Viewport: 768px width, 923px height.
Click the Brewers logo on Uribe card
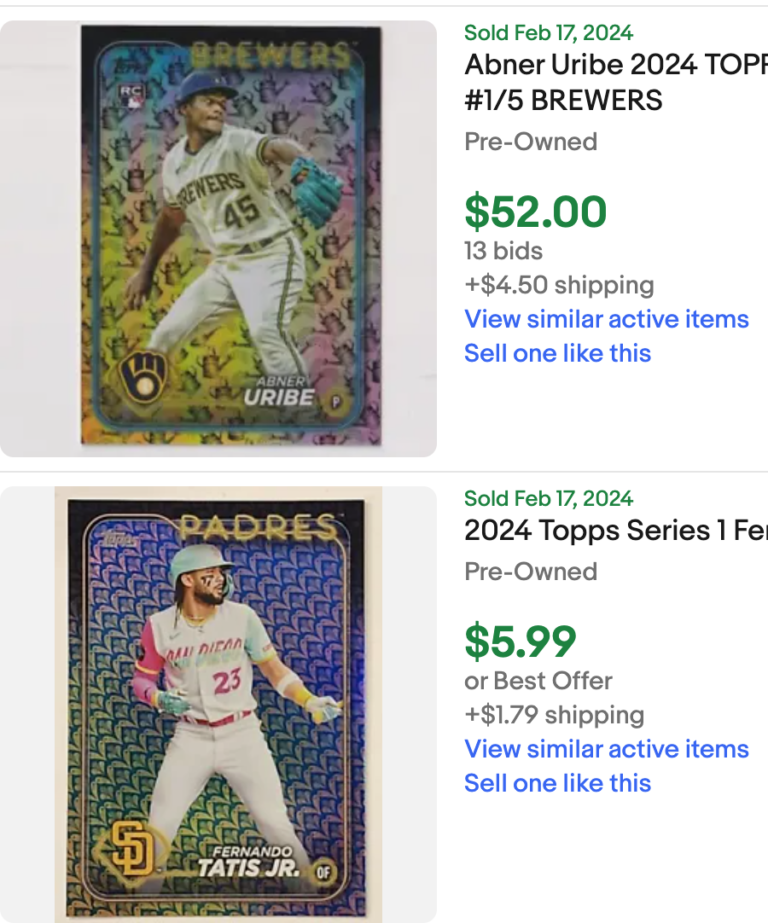pos(144,377)
